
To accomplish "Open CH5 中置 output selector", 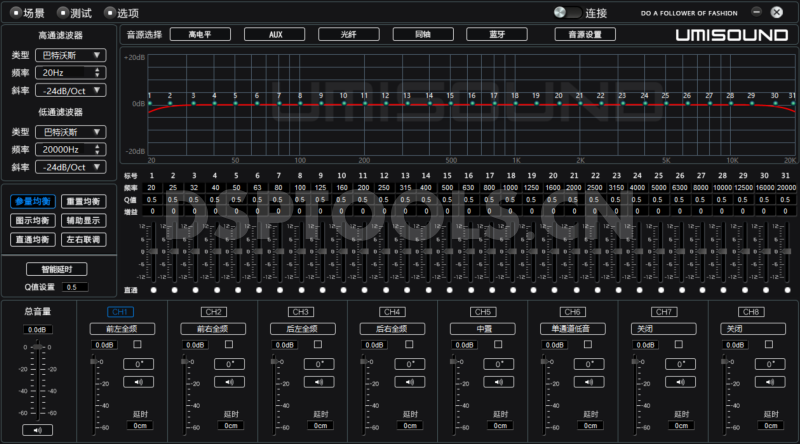I will point(483,329).
